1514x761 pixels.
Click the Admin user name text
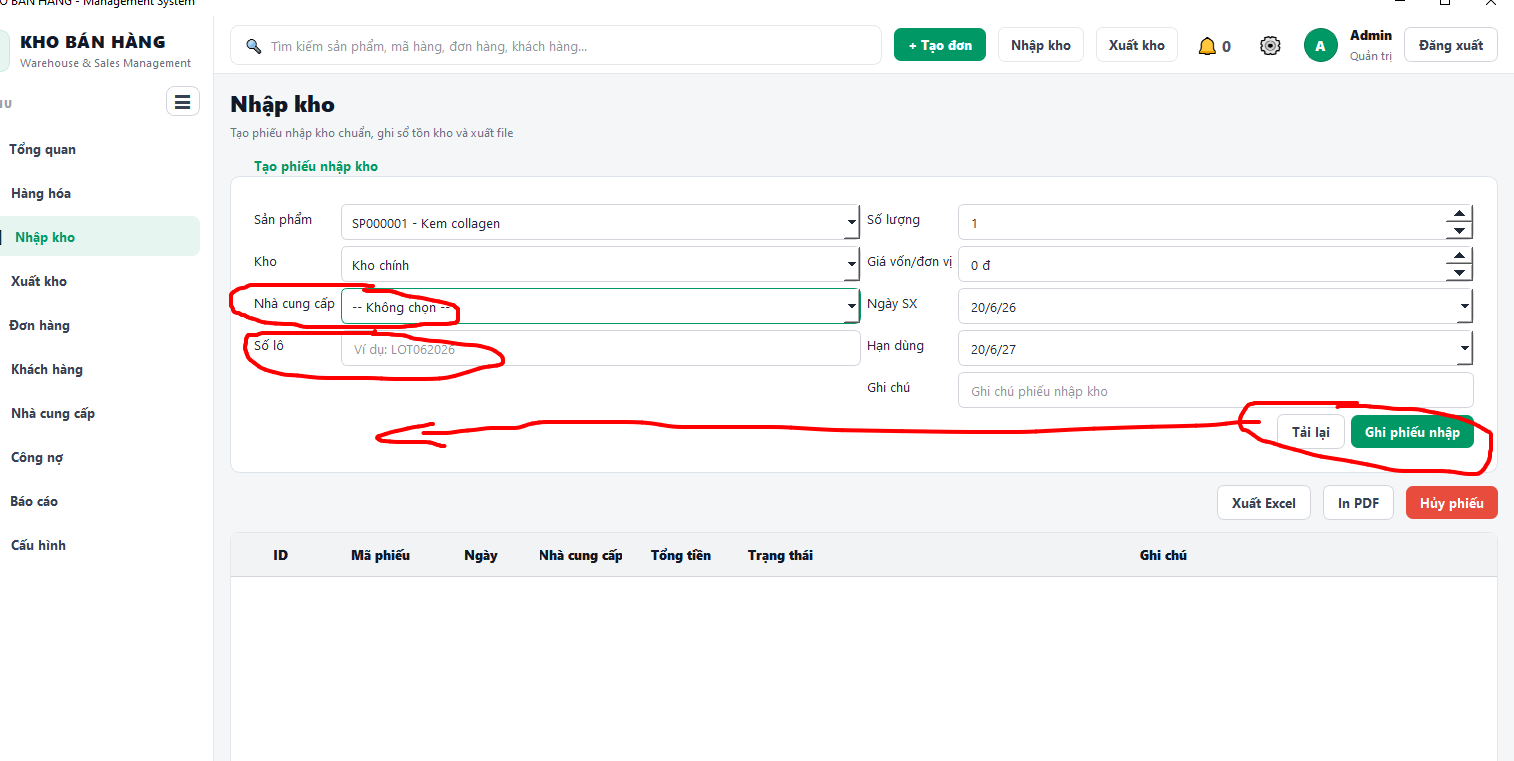pos(1371,36)
